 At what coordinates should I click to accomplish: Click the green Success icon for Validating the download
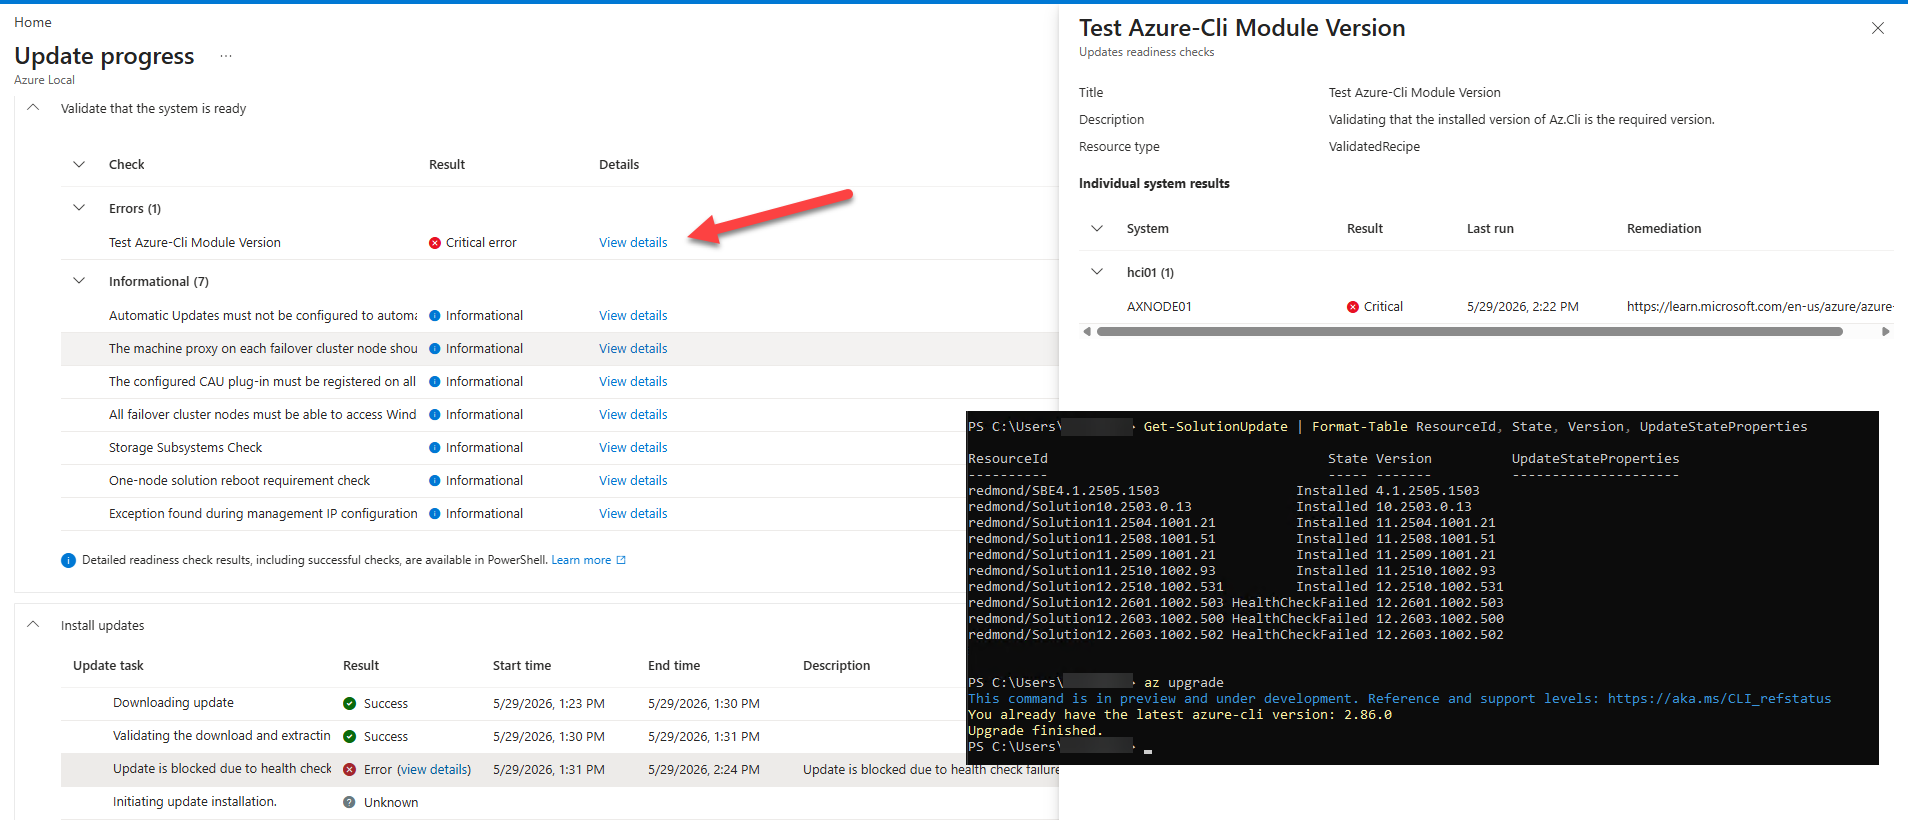[x=350, y=736]
